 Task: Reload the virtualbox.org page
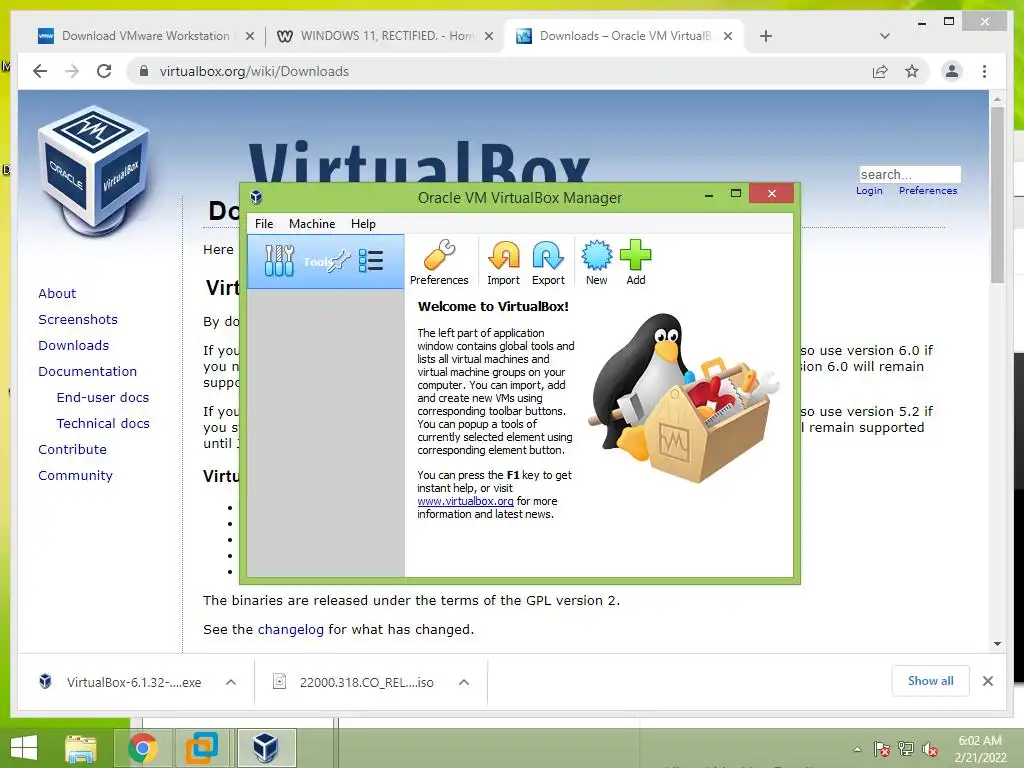click(104, 71)
